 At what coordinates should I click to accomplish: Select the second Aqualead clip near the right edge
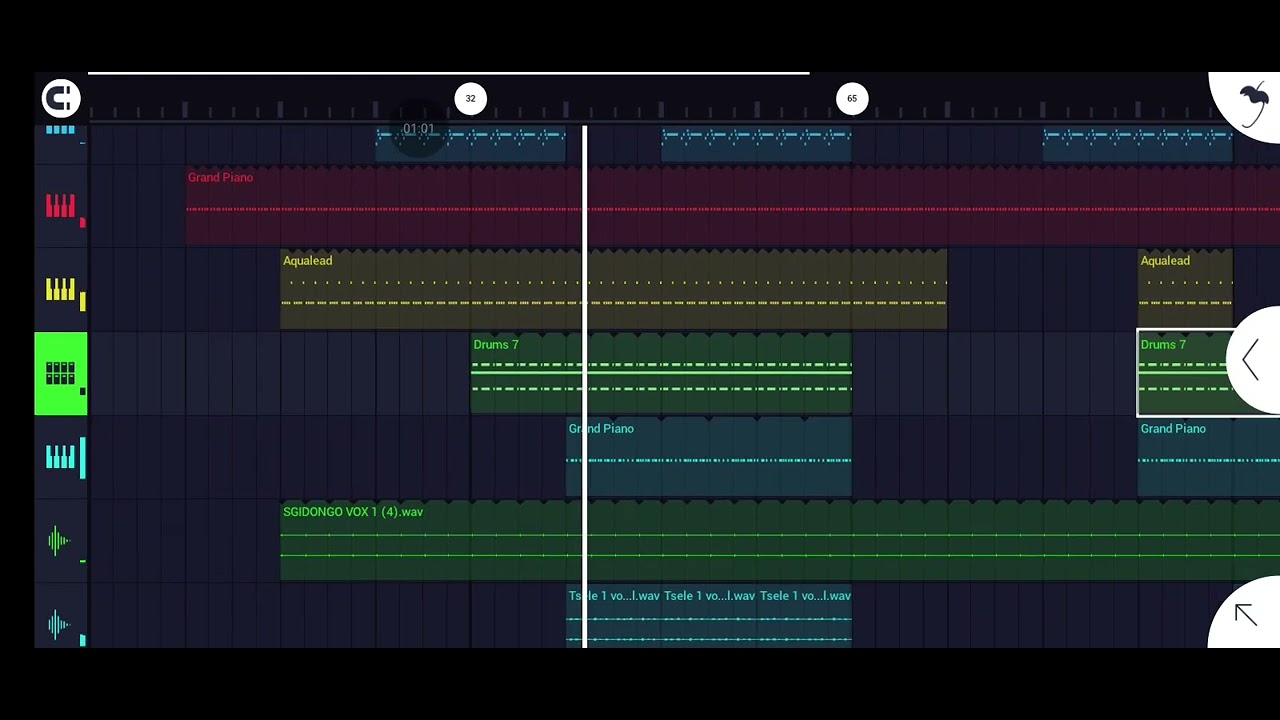tap(1185, 290)
